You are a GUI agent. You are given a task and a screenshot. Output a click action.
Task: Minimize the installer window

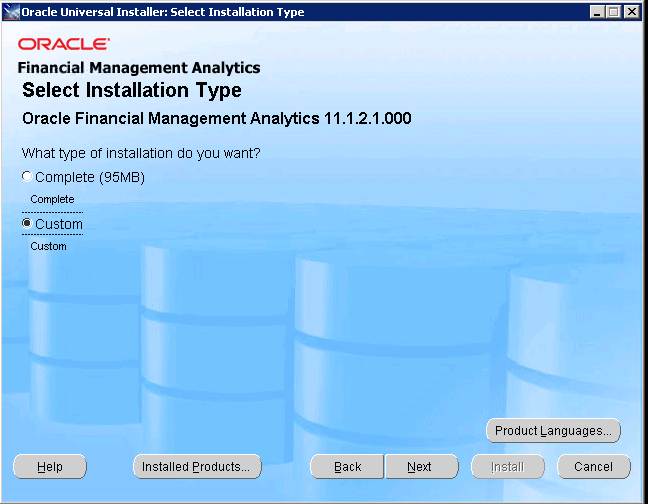coord(596,12)
